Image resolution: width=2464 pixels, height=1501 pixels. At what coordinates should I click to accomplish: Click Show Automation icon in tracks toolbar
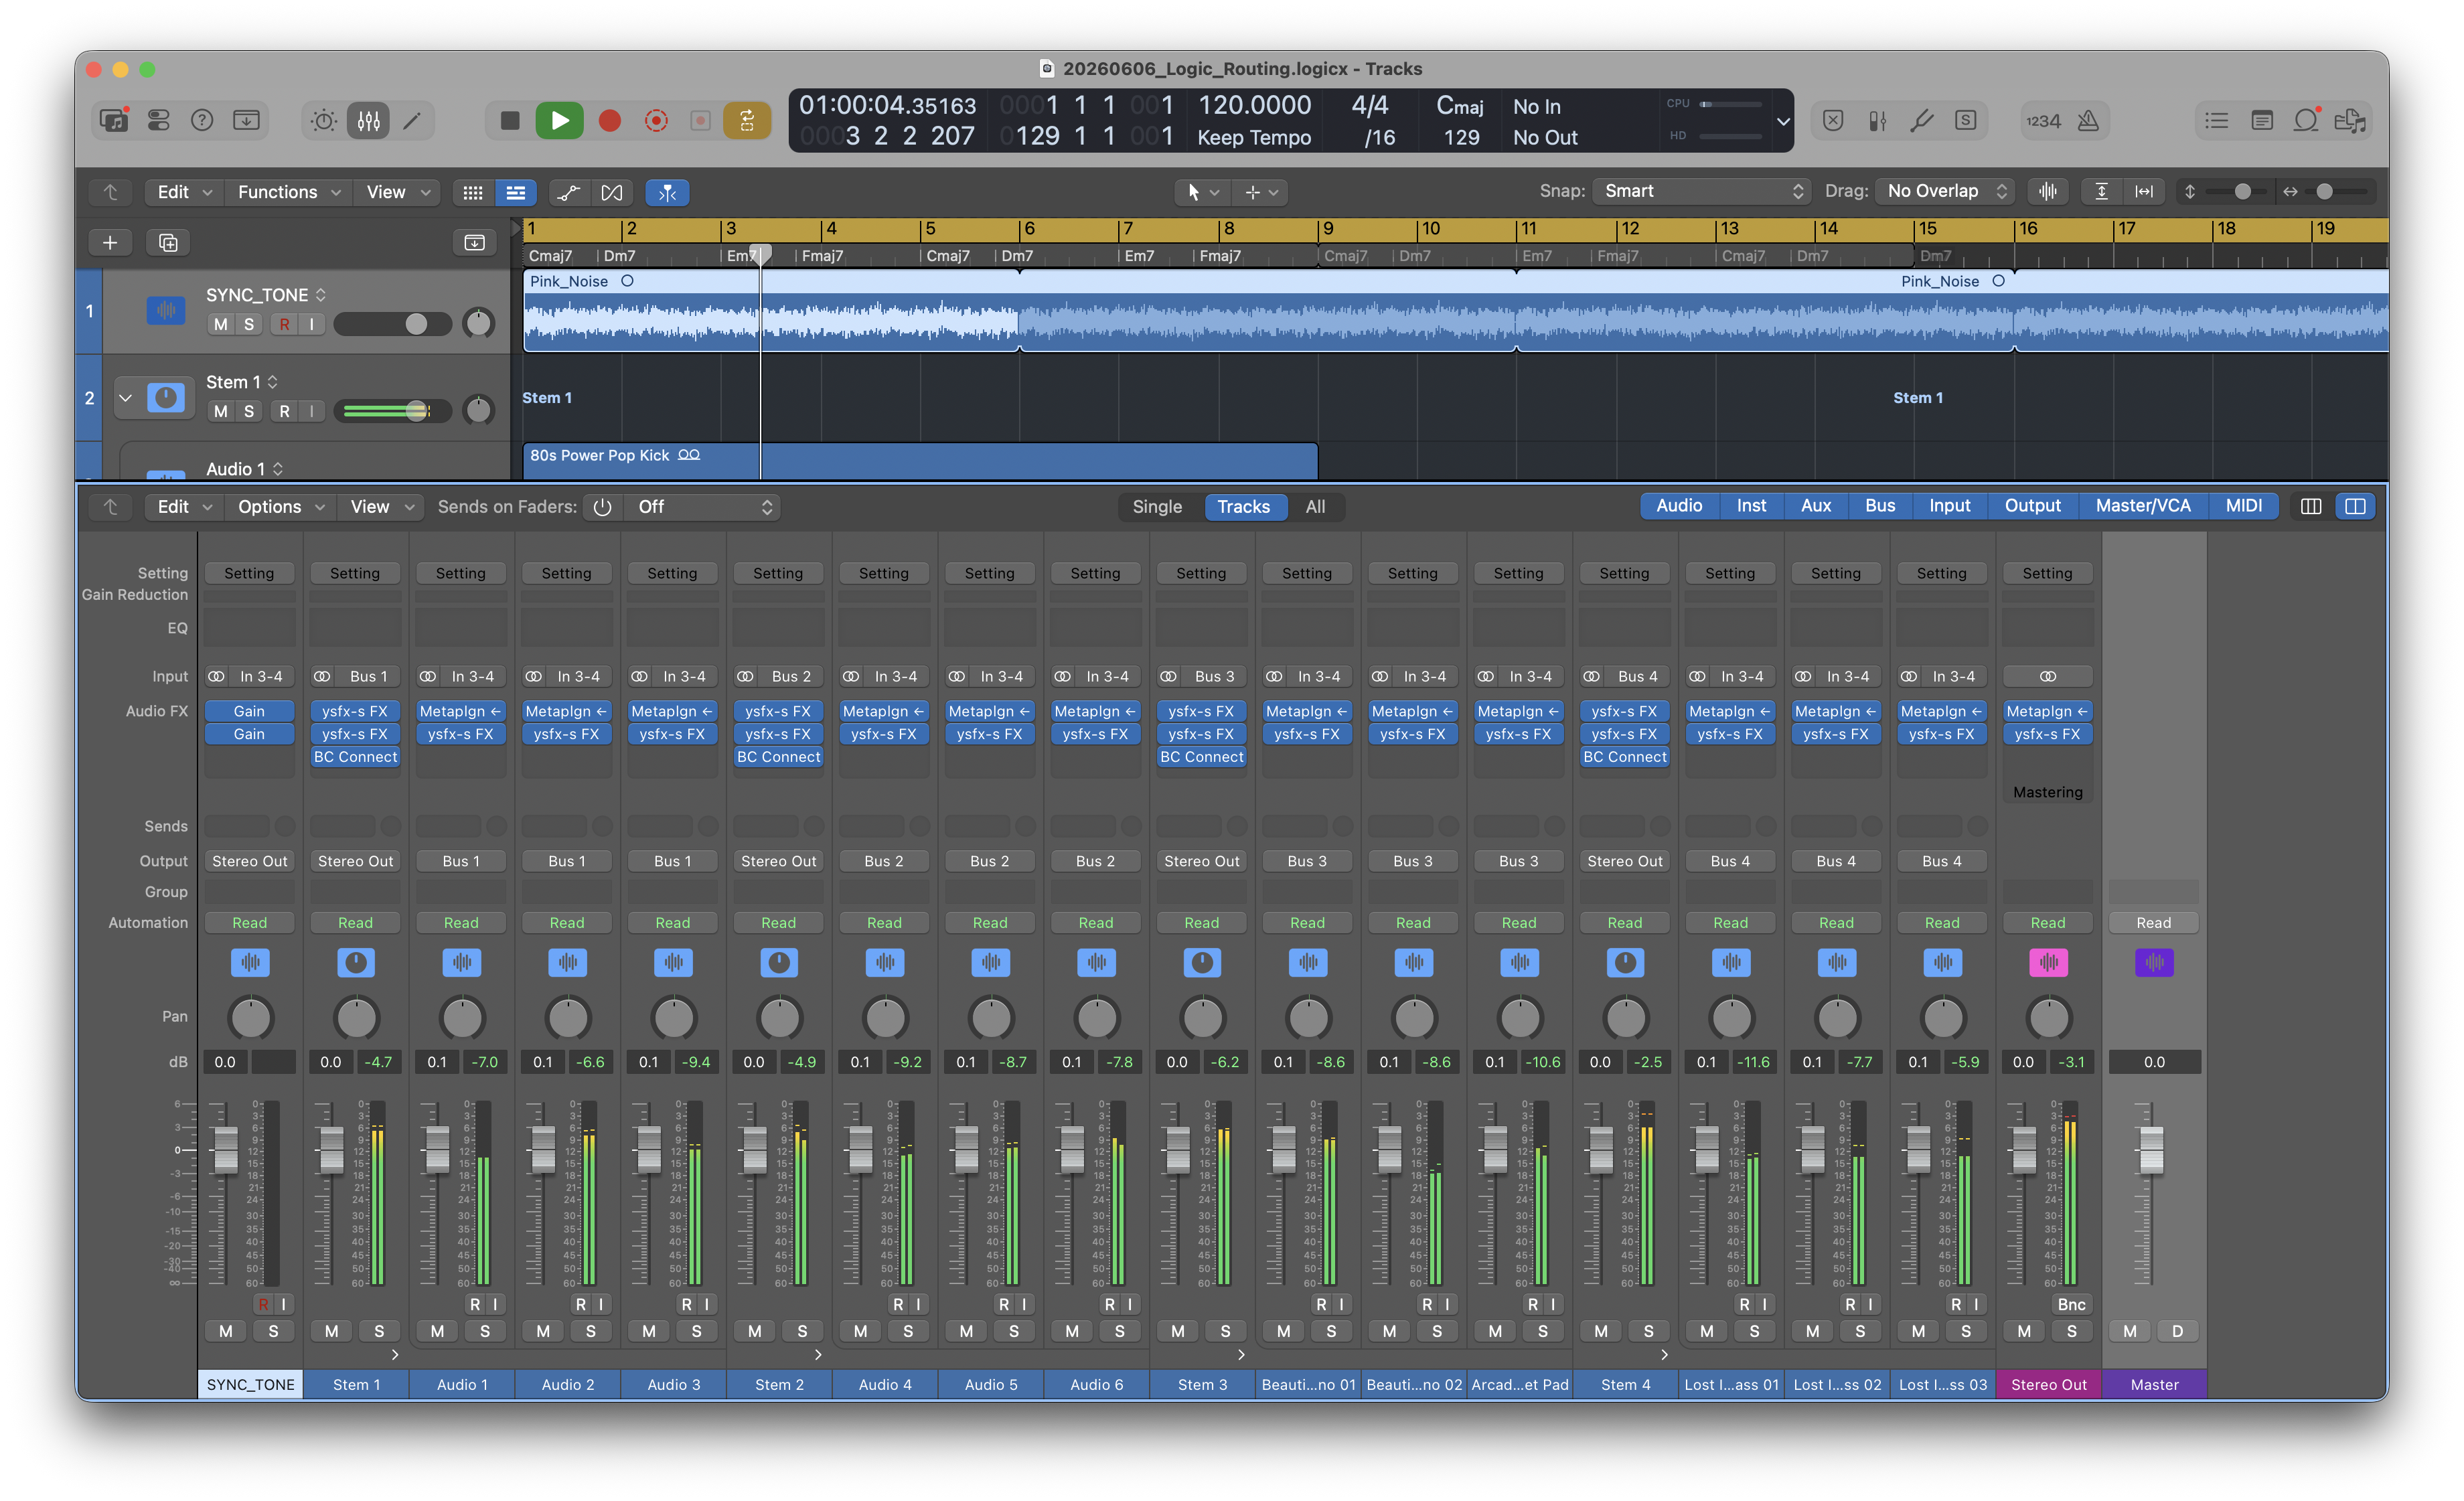(569, 192)
